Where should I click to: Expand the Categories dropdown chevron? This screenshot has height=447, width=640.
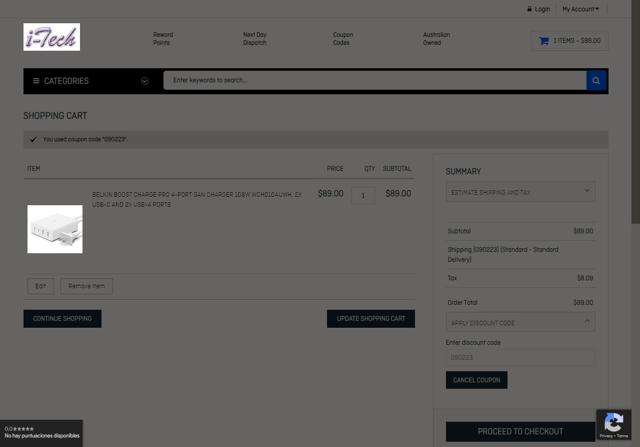pos(144,81)
